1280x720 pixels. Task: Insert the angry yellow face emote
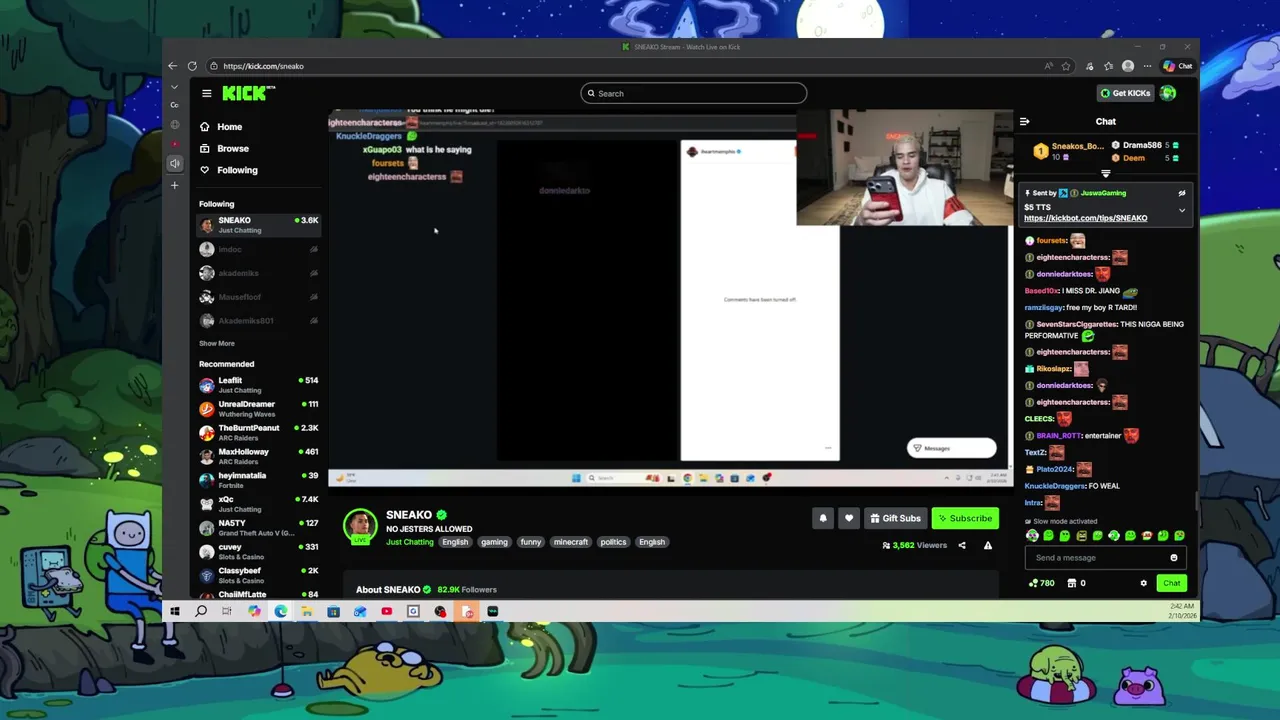1081,536
